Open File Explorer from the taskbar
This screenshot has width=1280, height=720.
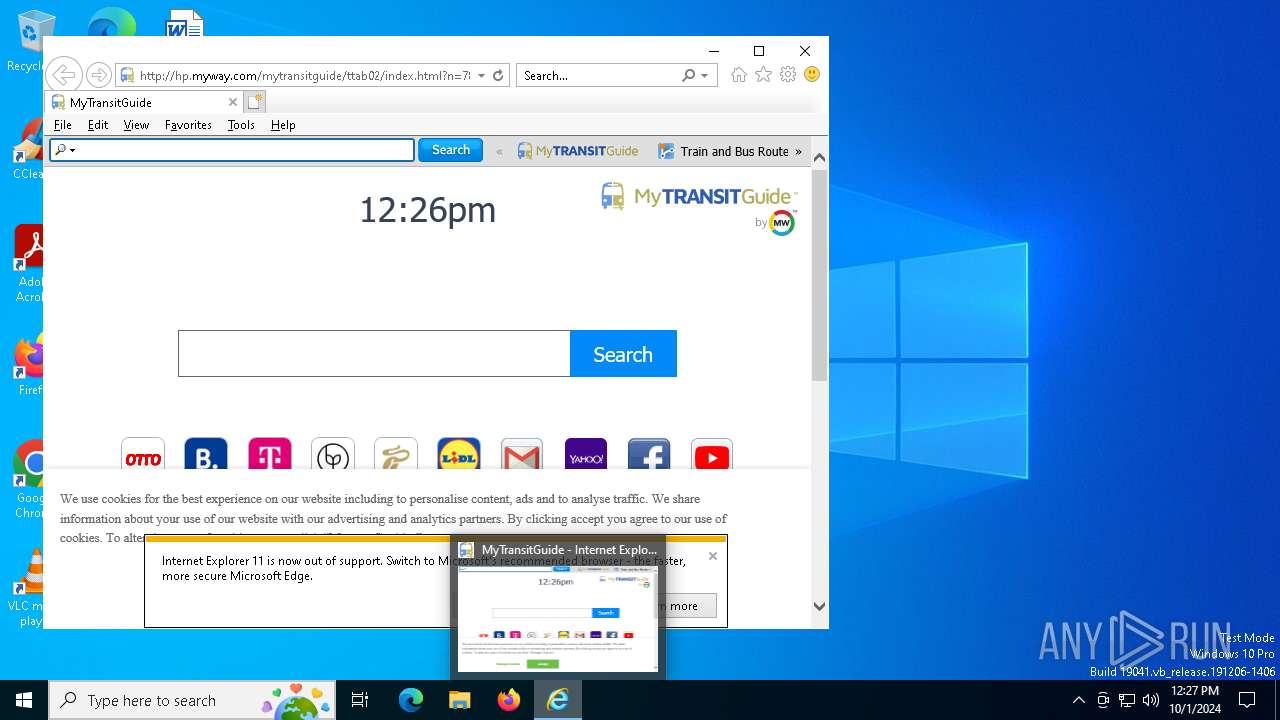tap(460, 700)
